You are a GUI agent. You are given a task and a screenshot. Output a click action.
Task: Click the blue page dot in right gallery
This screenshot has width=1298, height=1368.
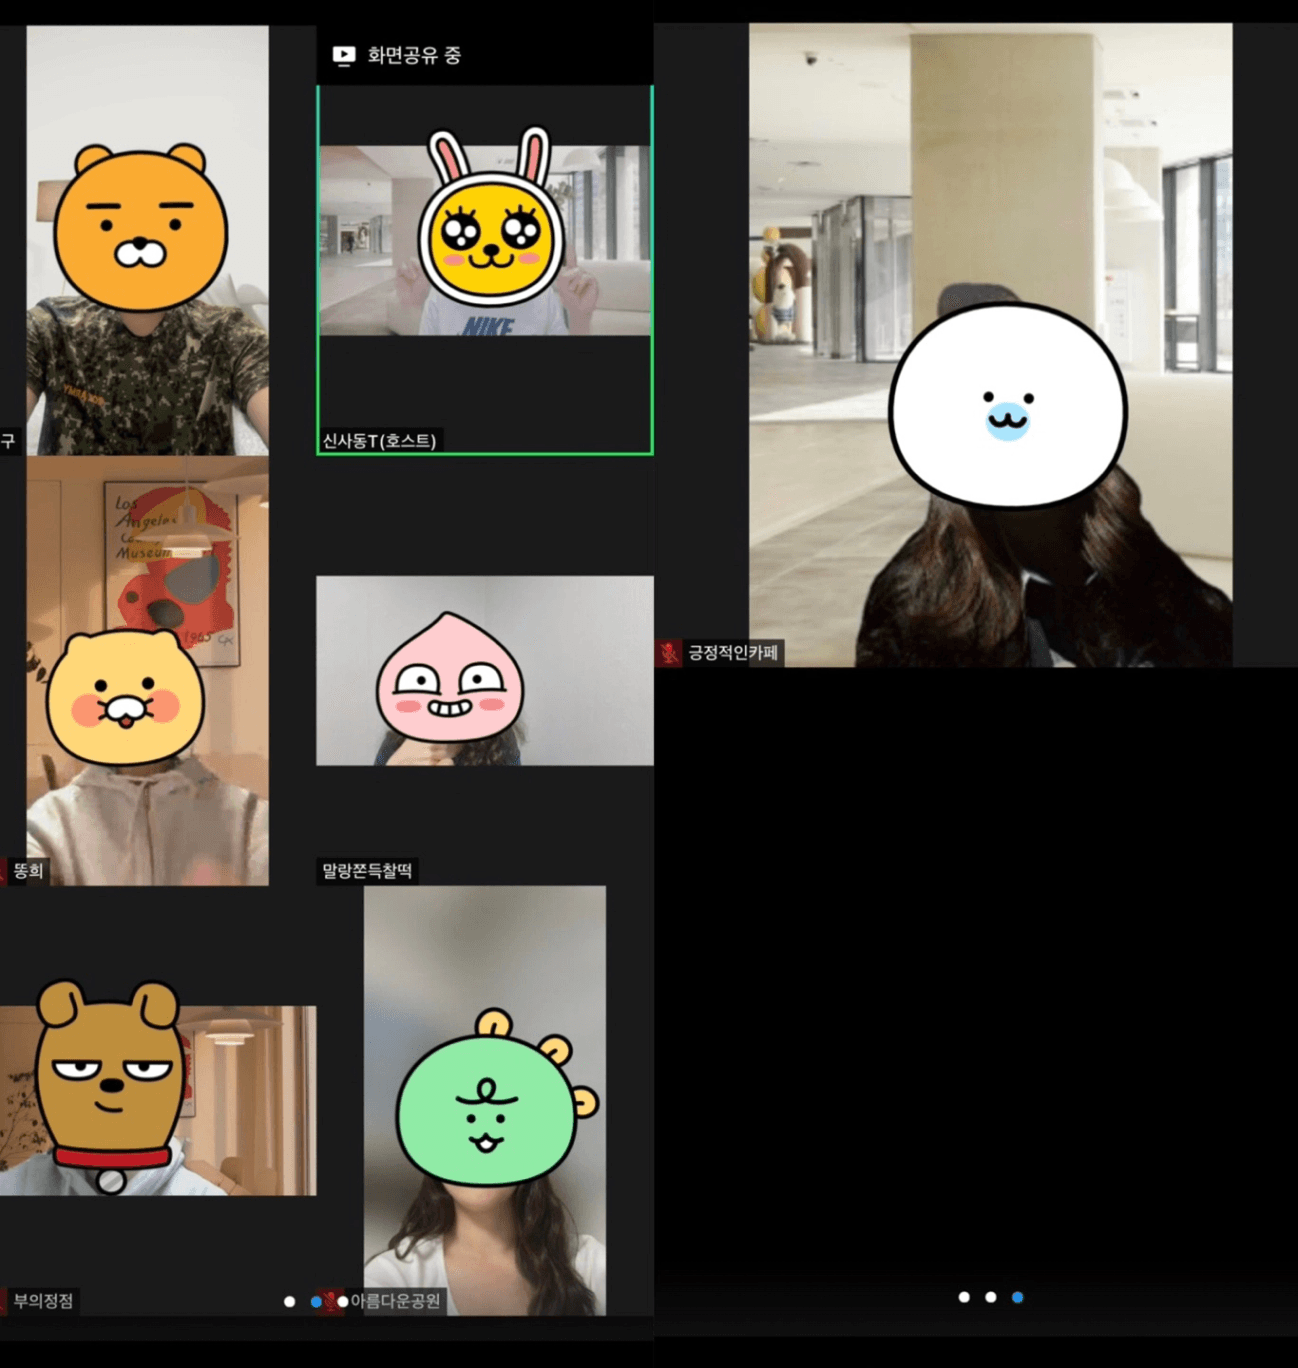1017,1297
